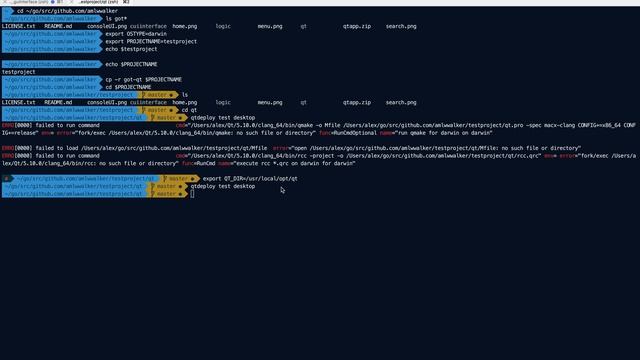Click the 'echo $testproject' command

(x=131, y=49)
